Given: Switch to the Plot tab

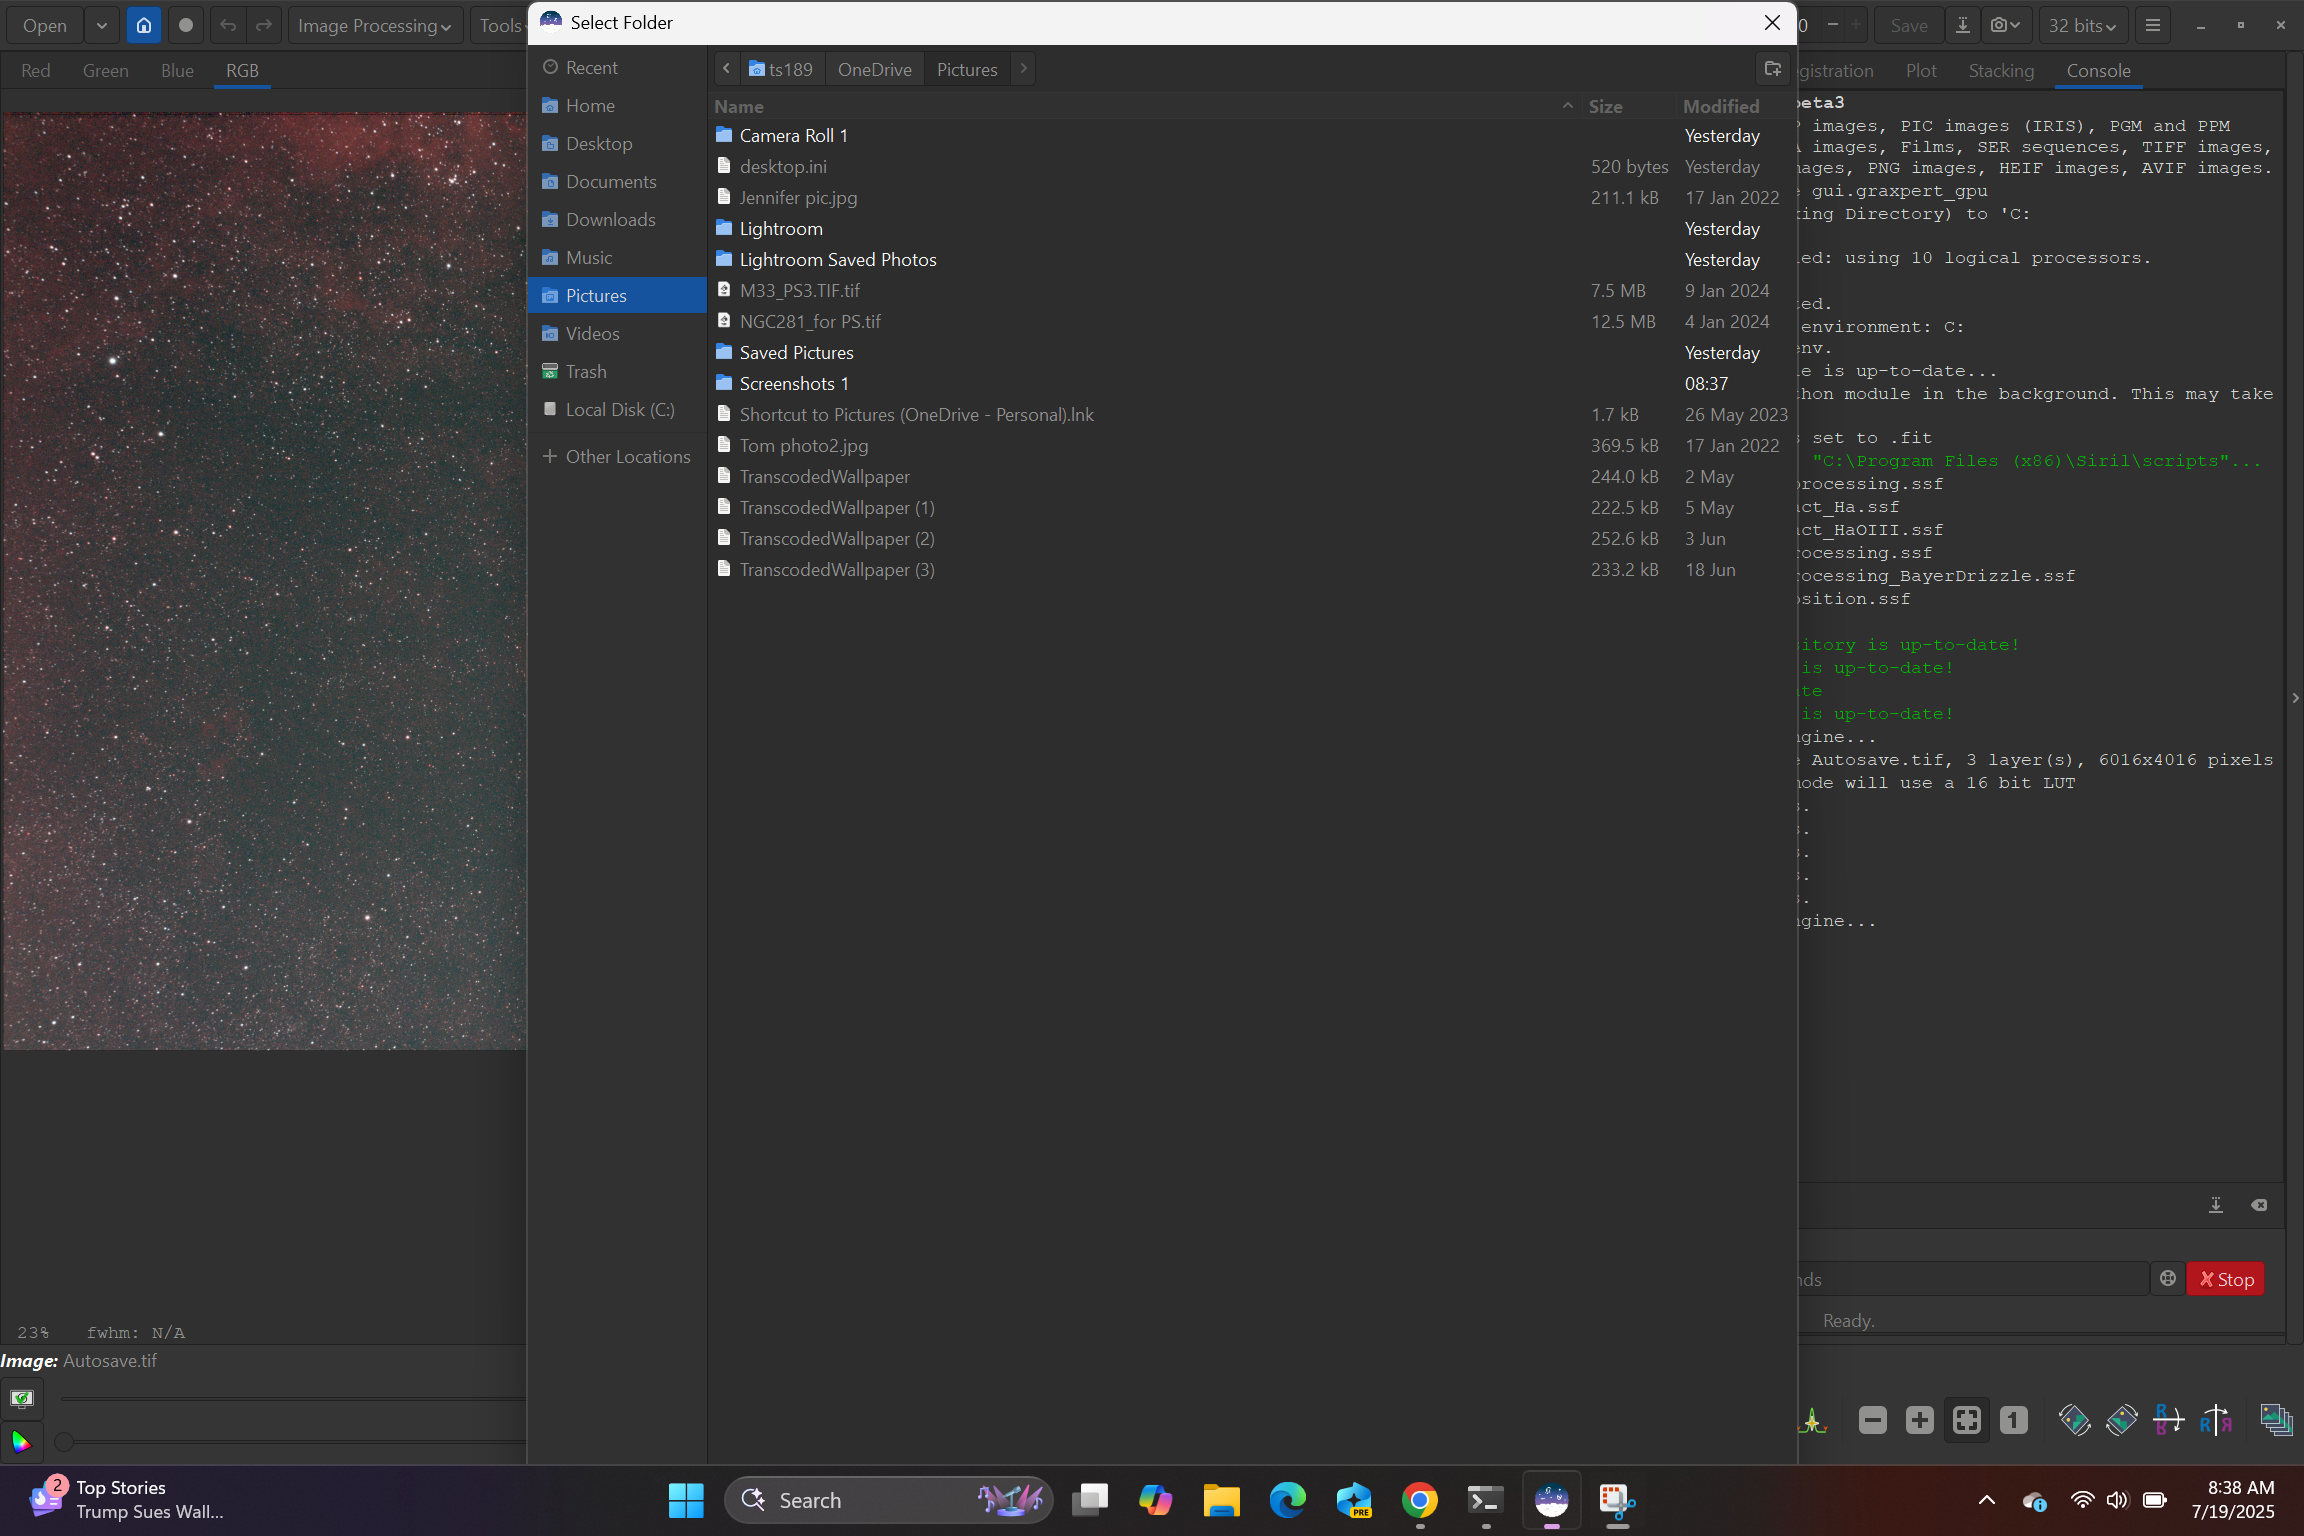Looking at the screenshot, I should pyautogui.click(x=1921, y=71).
